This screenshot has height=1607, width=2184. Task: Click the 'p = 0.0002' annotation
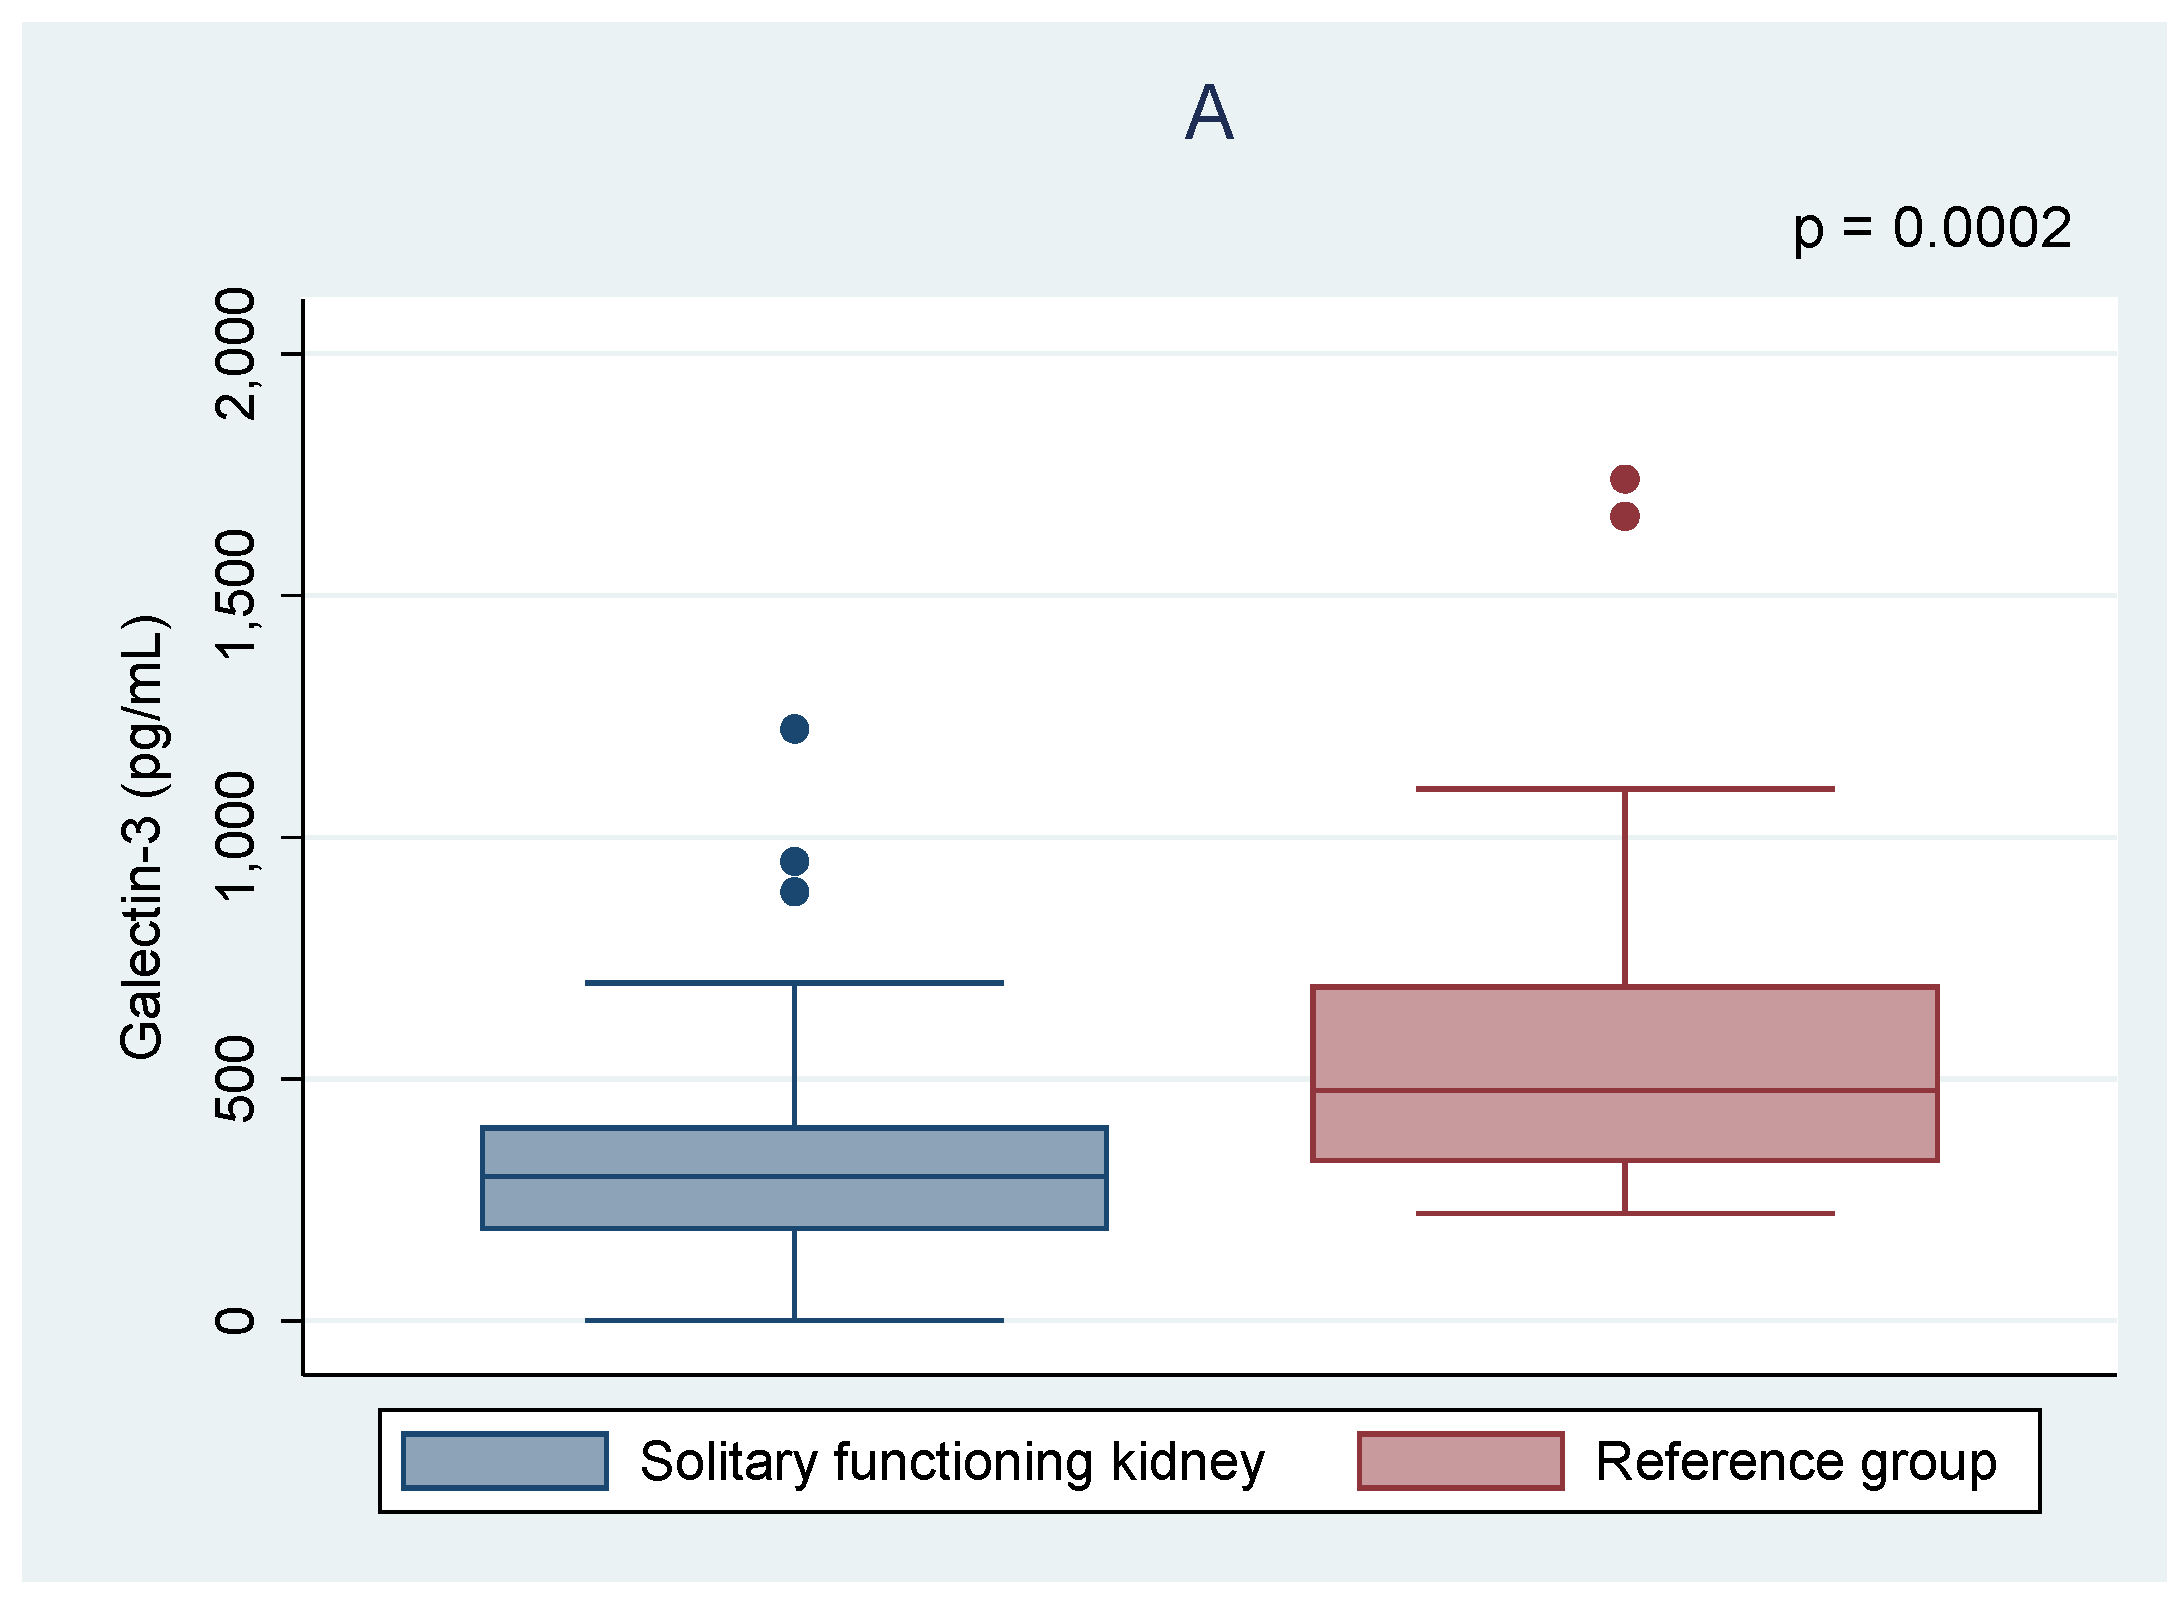(x=1931, y=228)
